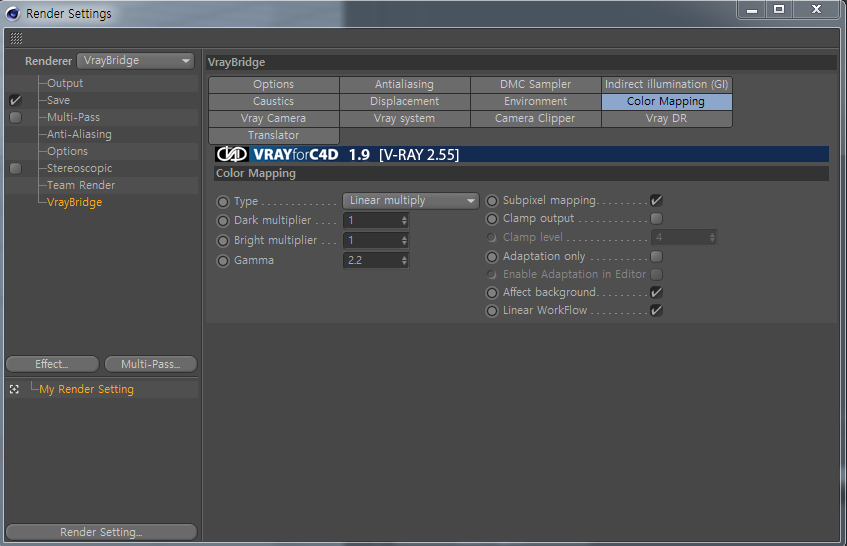Screen dimensions: 847x546
Task: Click the Effect... button
Action: click(x=52, y=364)
